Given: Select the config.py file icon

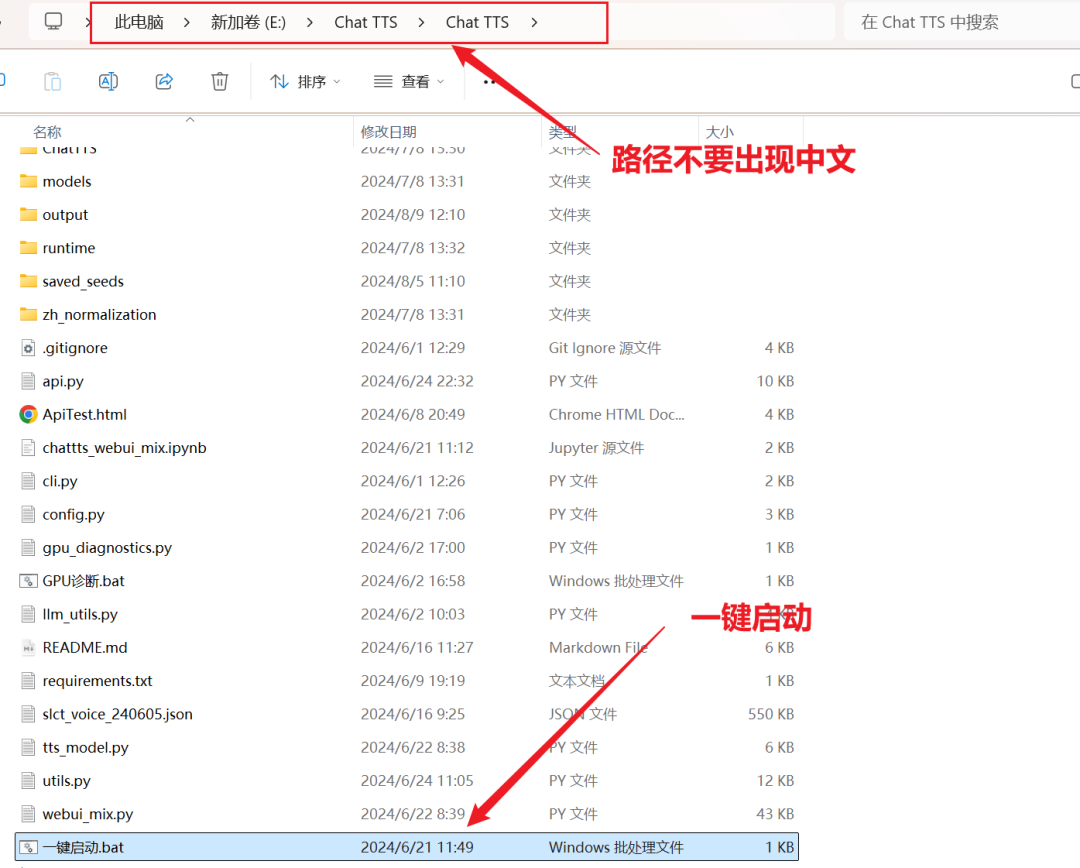Looking at the screenshot, I should click(28, 514).
